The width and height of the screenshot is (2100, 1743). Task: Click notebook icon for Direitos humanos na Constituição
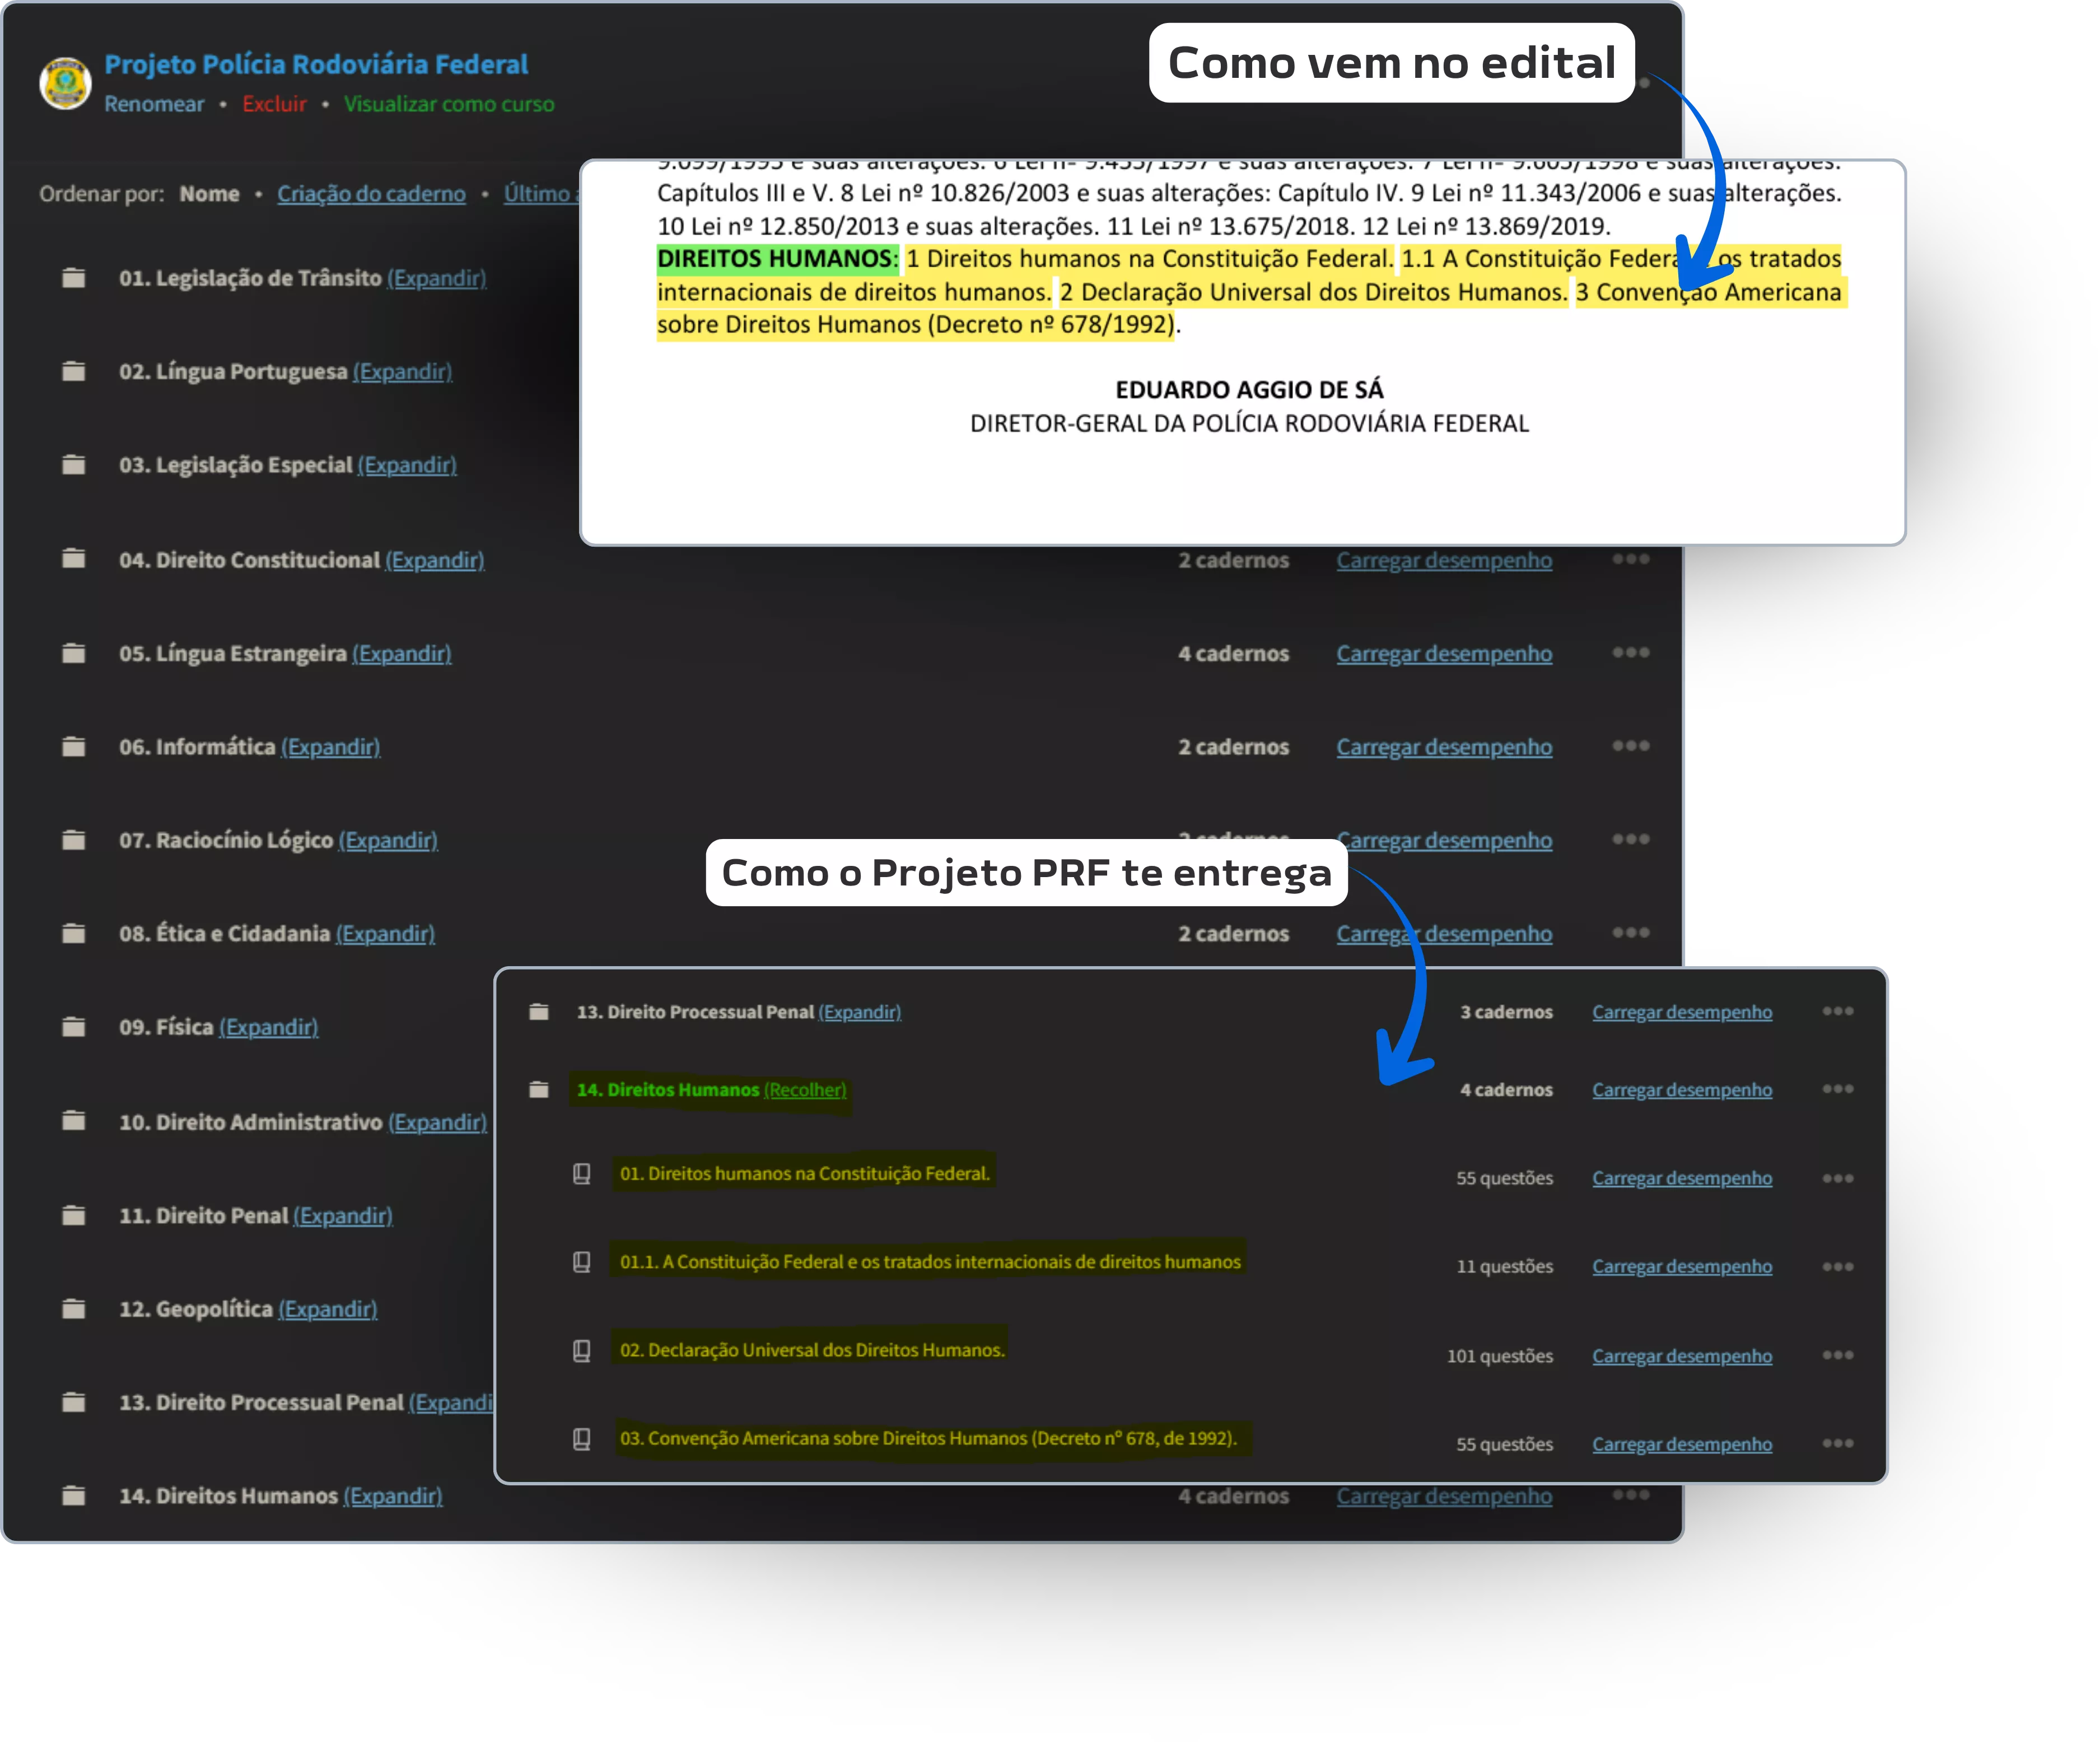point(581,1174)
